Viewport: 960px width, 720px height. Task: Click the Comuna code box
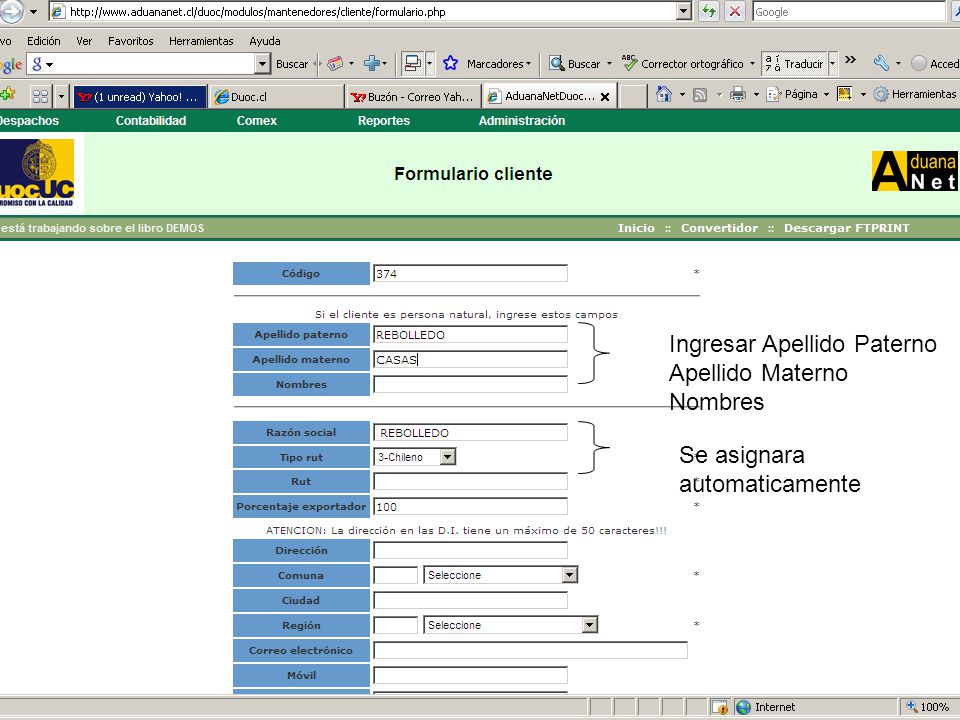pos(396,575)
